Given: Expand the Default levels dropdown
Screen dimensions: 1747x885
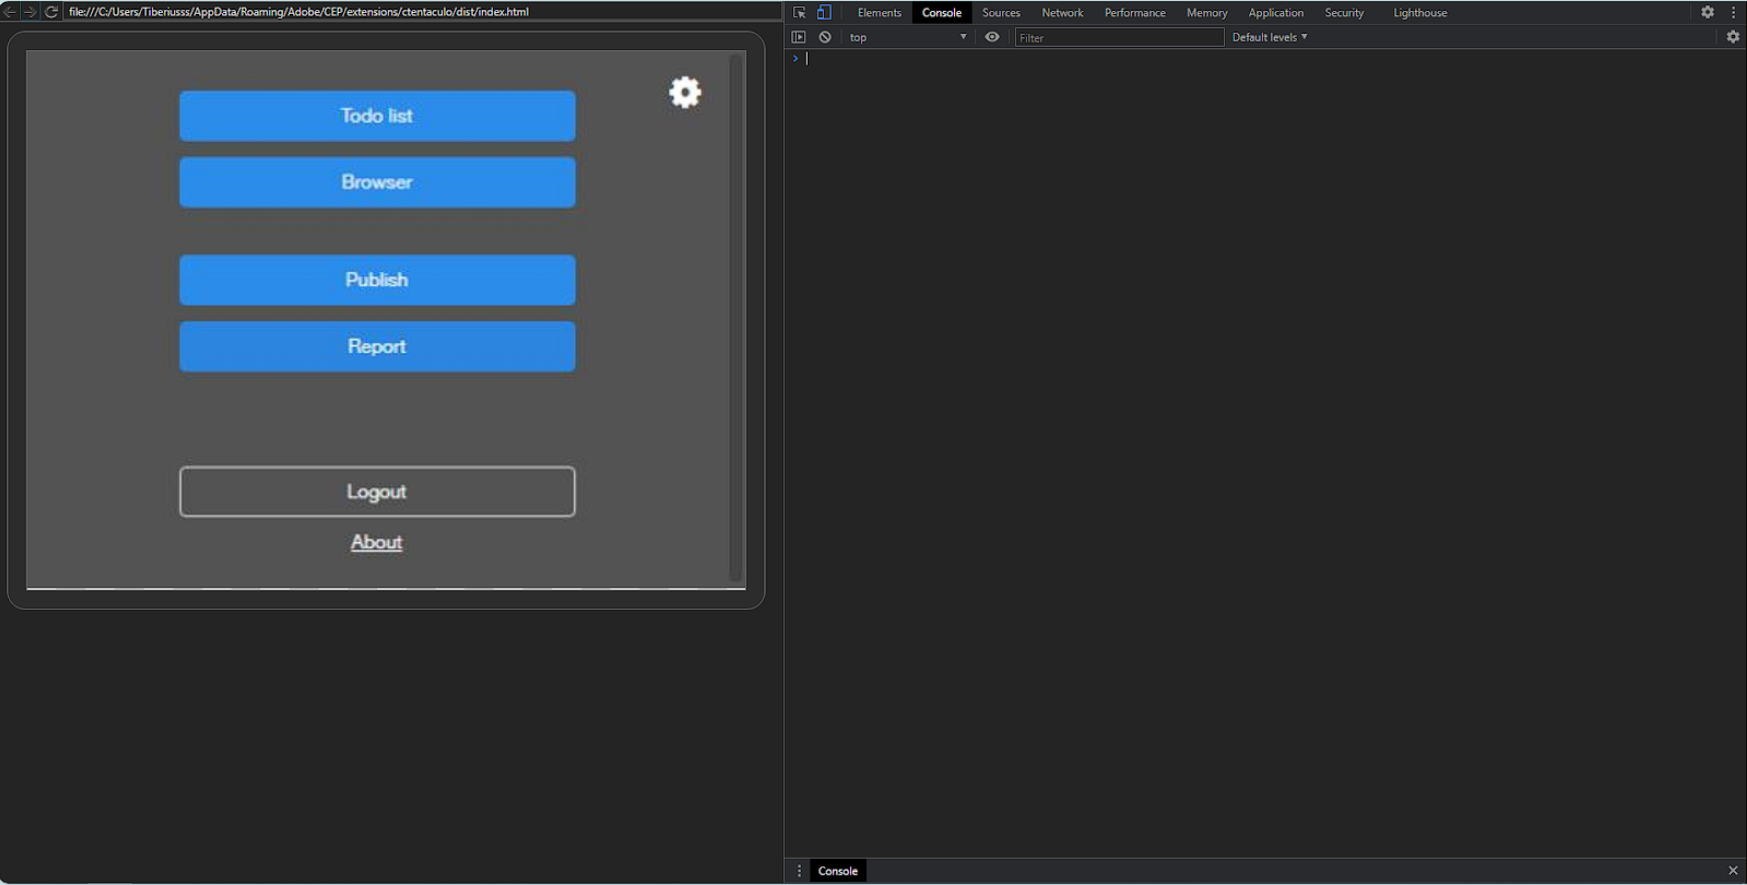Looking at the screenshot, I should (1270, 37).
